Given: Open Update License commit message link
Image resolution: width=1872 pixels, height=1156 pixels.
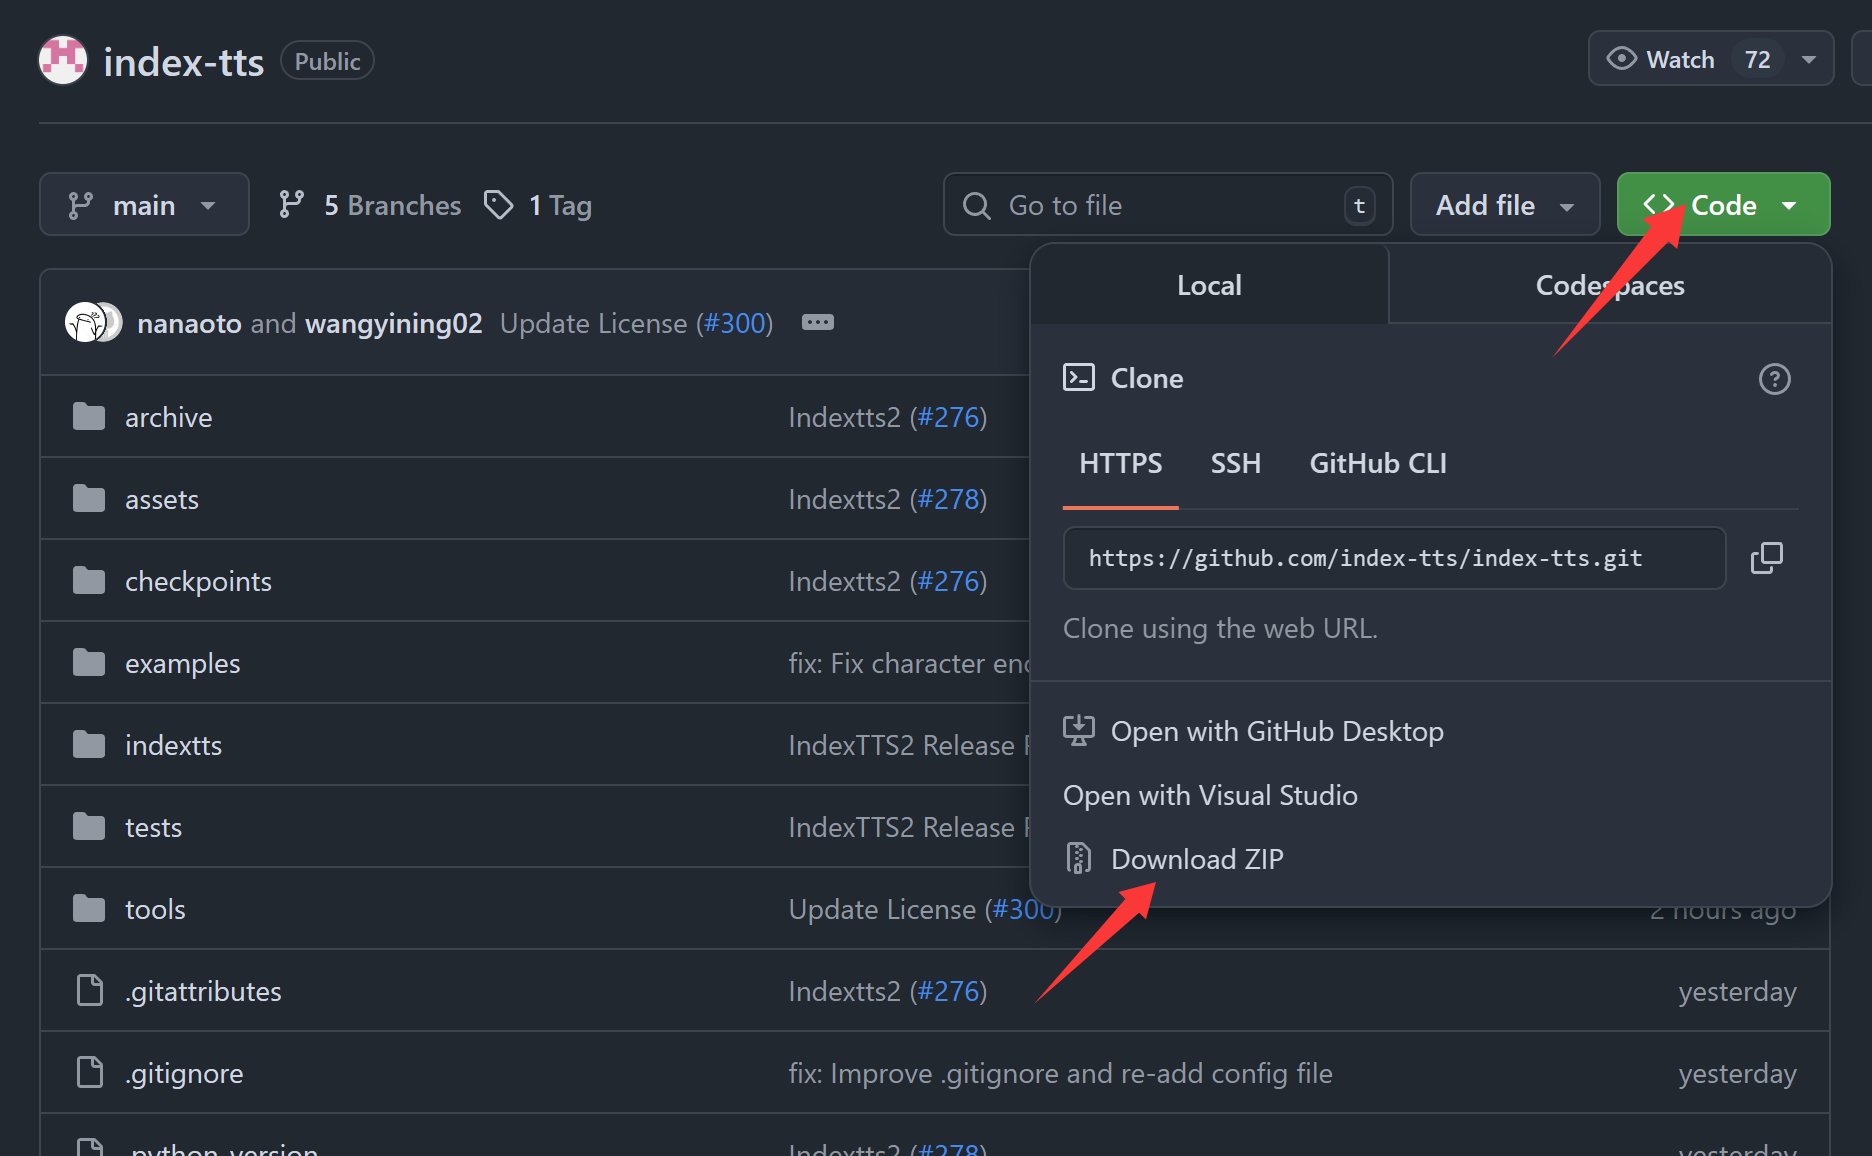Looking at the screenshot, I should pos(593,323).
